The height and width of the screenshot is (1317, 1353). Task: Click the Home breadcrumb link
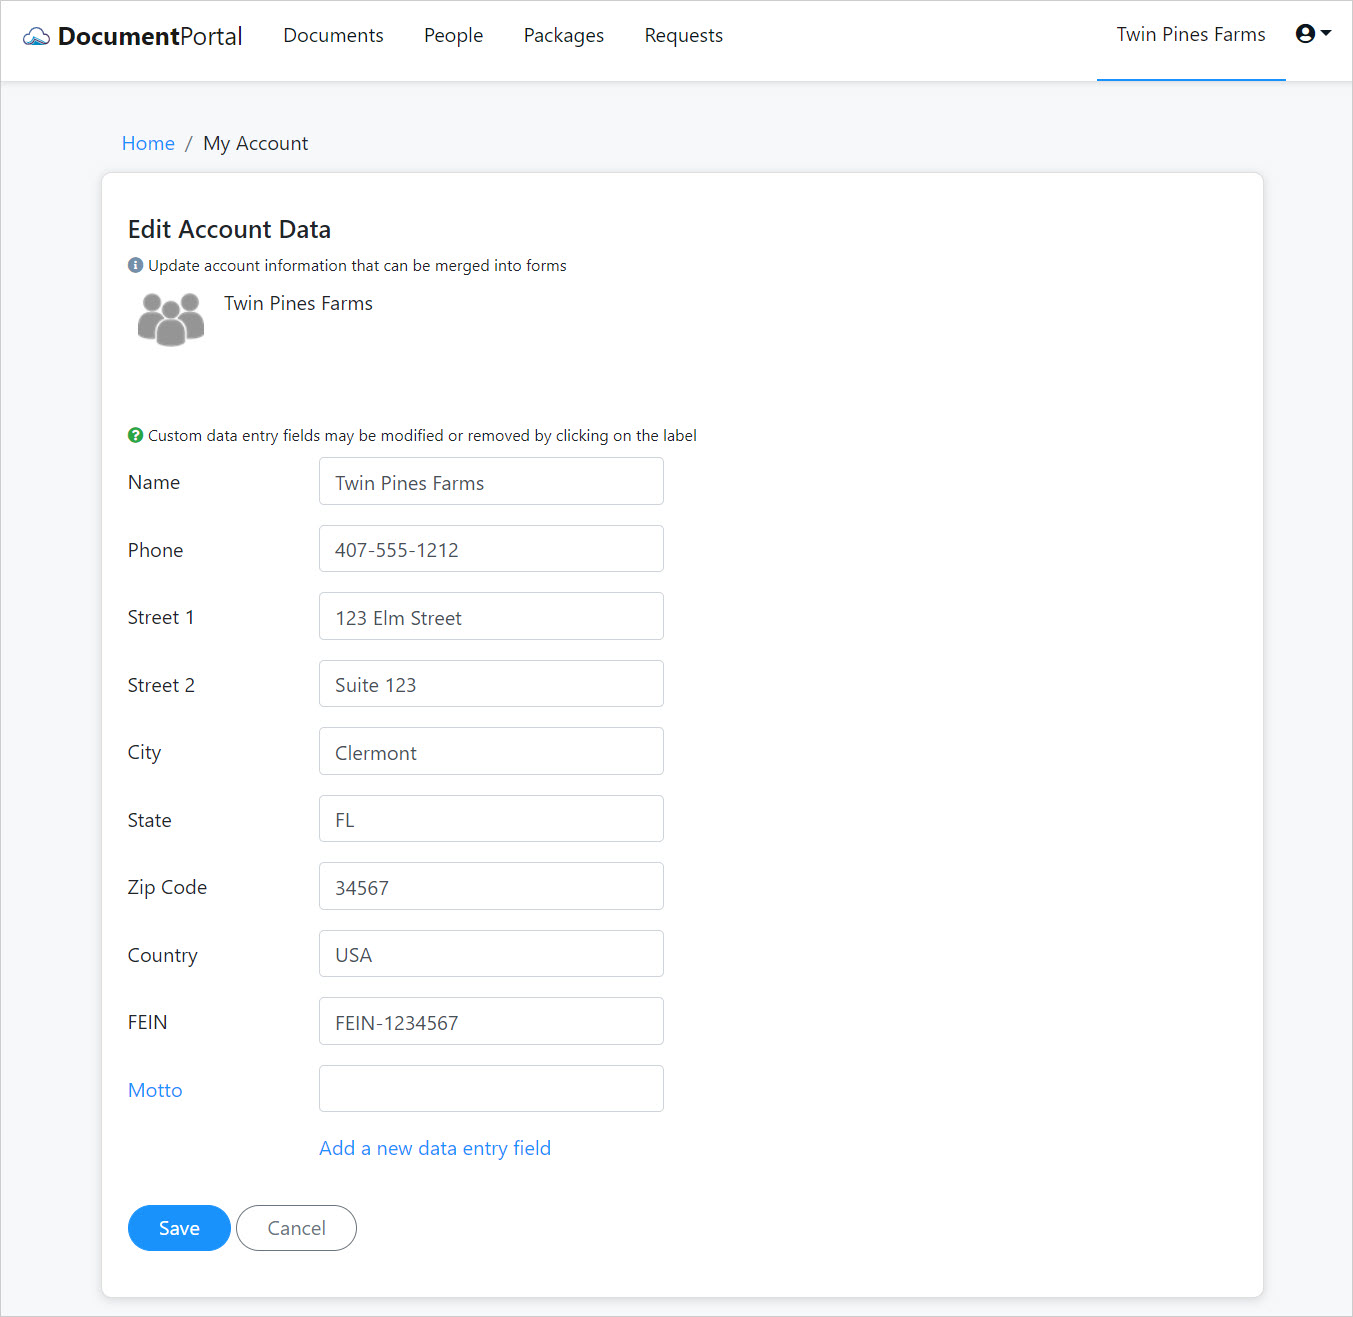148,143
